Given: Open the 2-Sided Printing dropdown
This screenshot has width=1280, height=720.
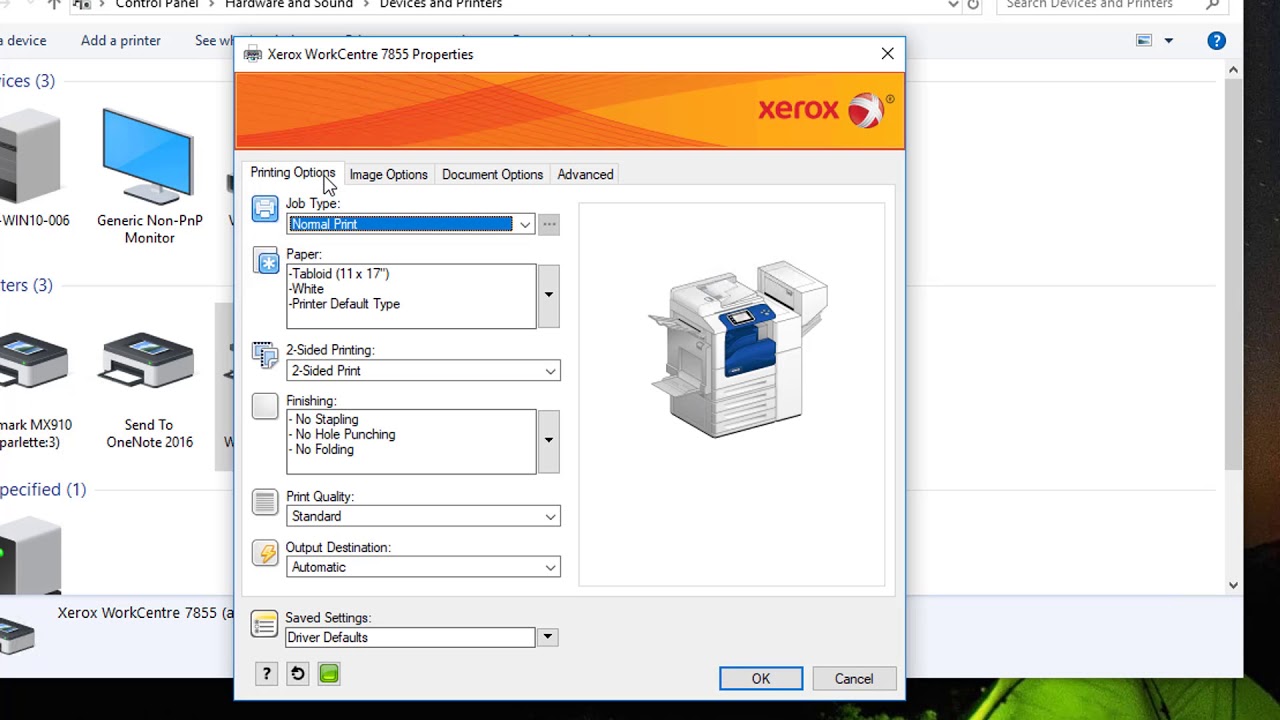Looking at the screenshot, I should click(x=550, y=371).
